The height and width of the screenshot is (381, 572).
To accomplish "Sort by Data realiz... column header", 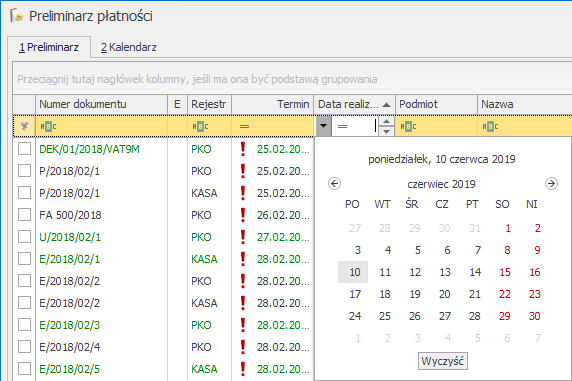I will (355, 104).
